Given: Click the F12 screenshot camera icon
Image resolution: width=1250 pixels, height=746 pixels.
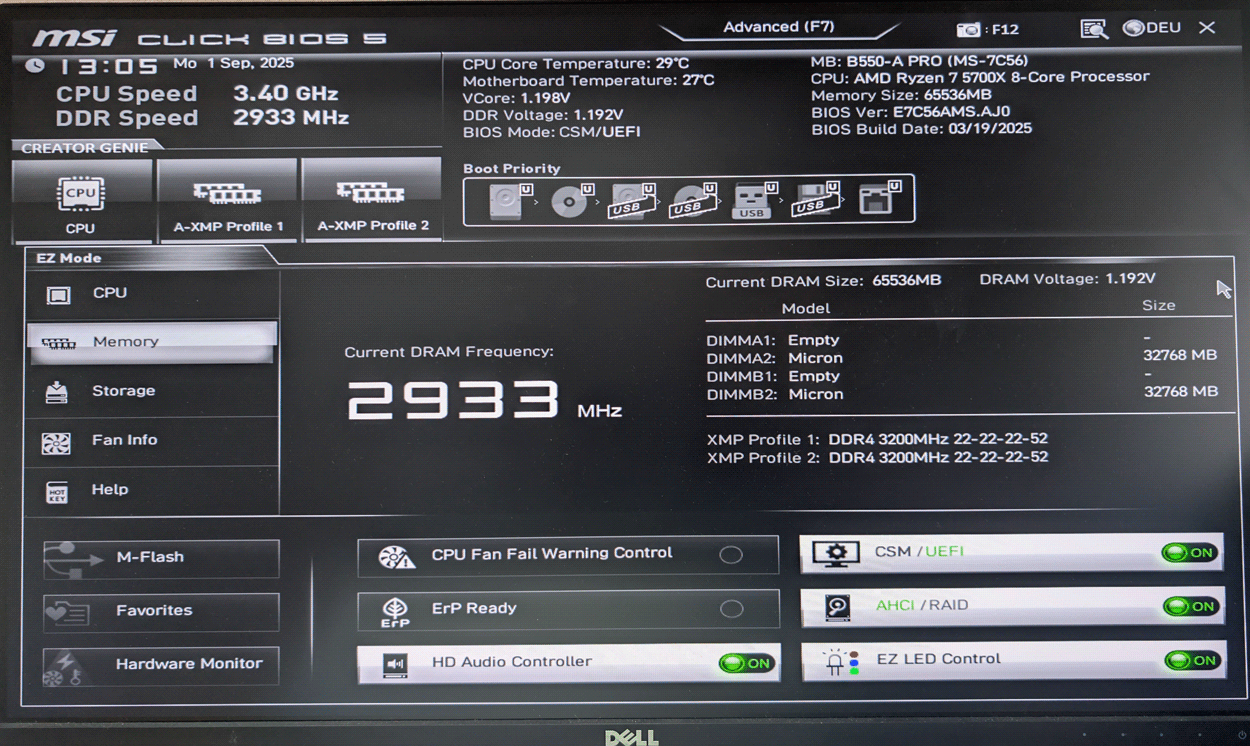Looking at the screenshot, I should point(968,29).
